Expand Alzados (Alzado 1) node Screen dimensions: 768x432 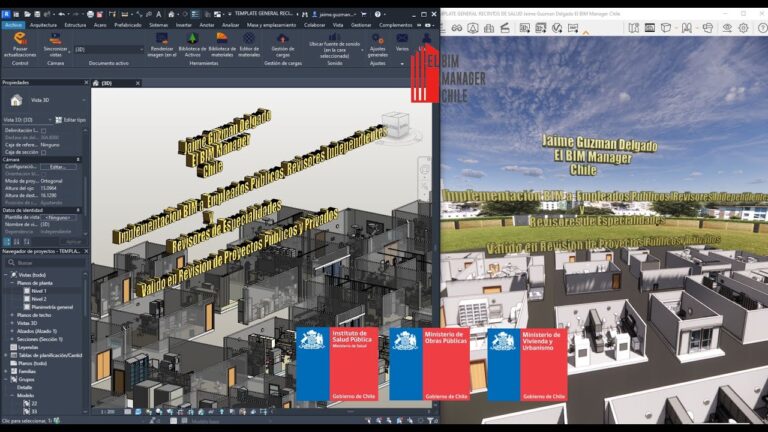(x=12, y=332)
